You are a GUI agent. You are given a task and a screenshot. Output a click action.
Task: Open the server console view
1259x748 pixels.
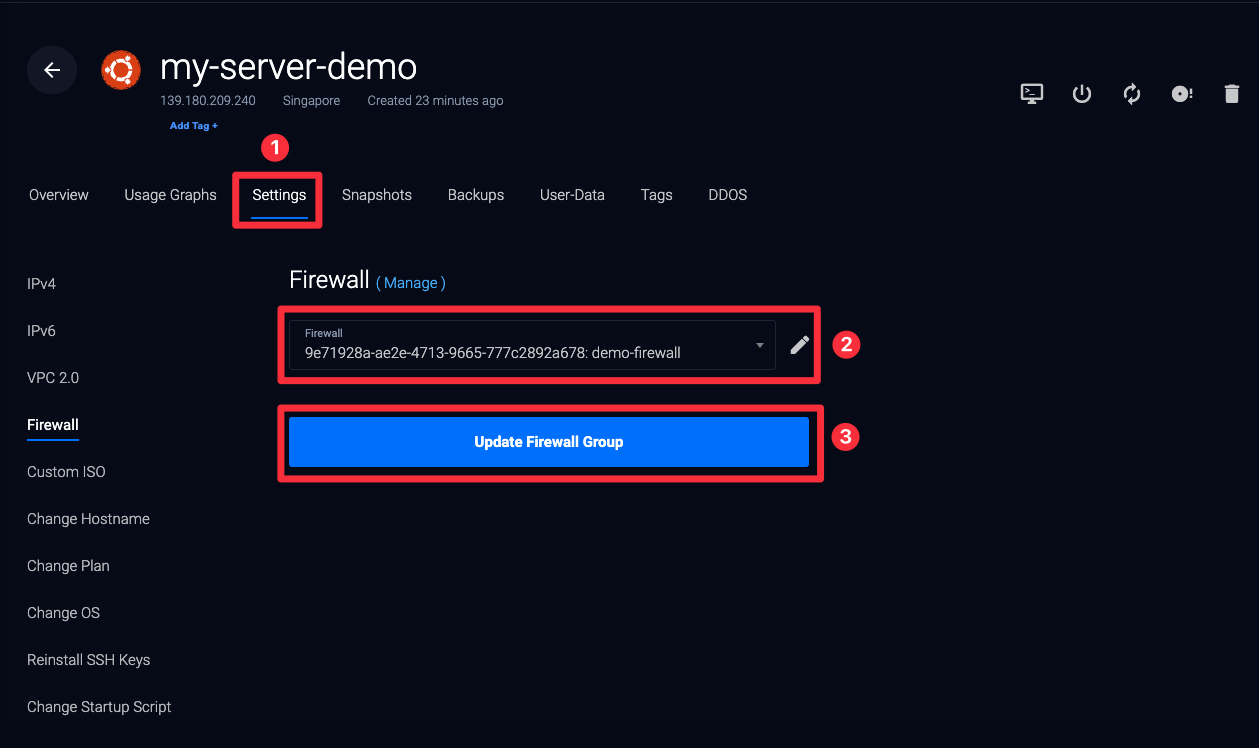click(x=1032, y=94)
